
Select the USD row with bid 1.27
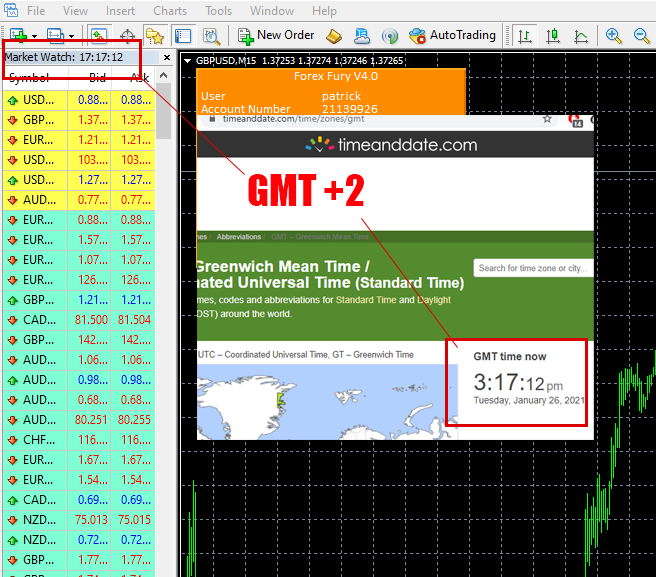(x=79, y=180)
